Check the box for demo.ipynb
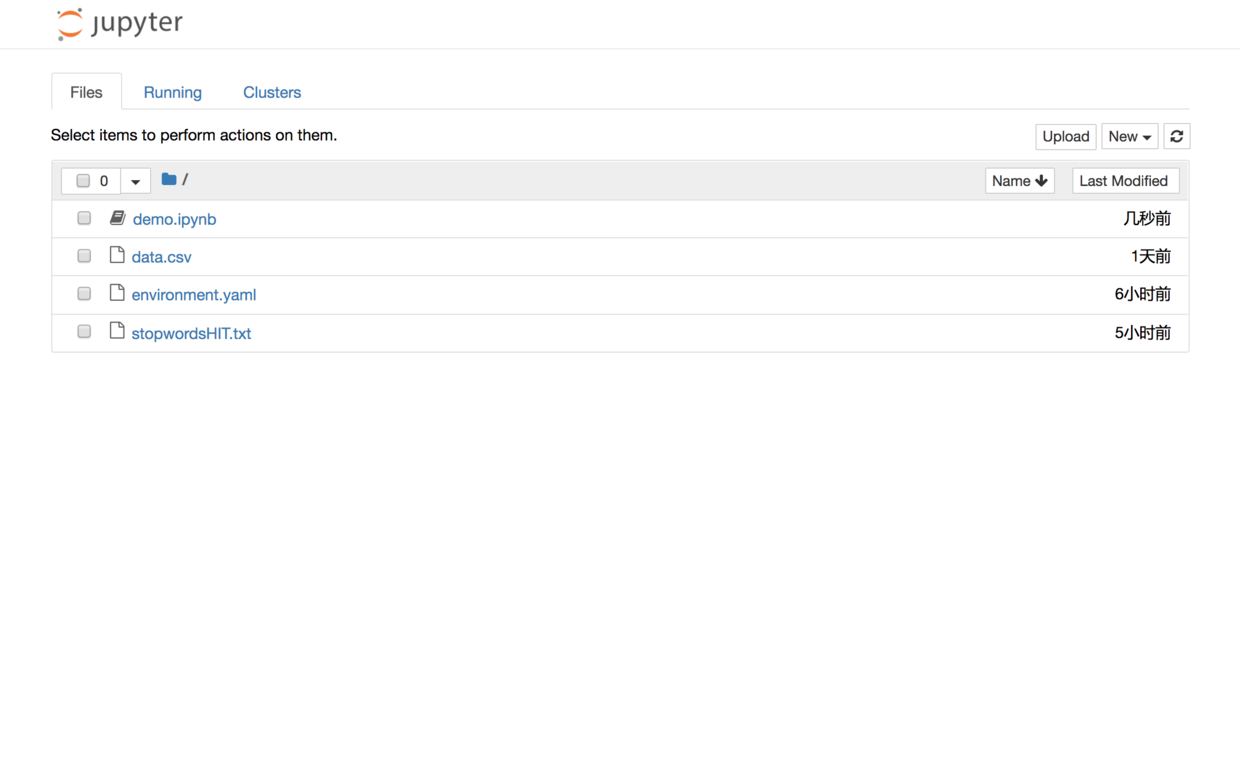1240x775 pixels. click(84, 218)
